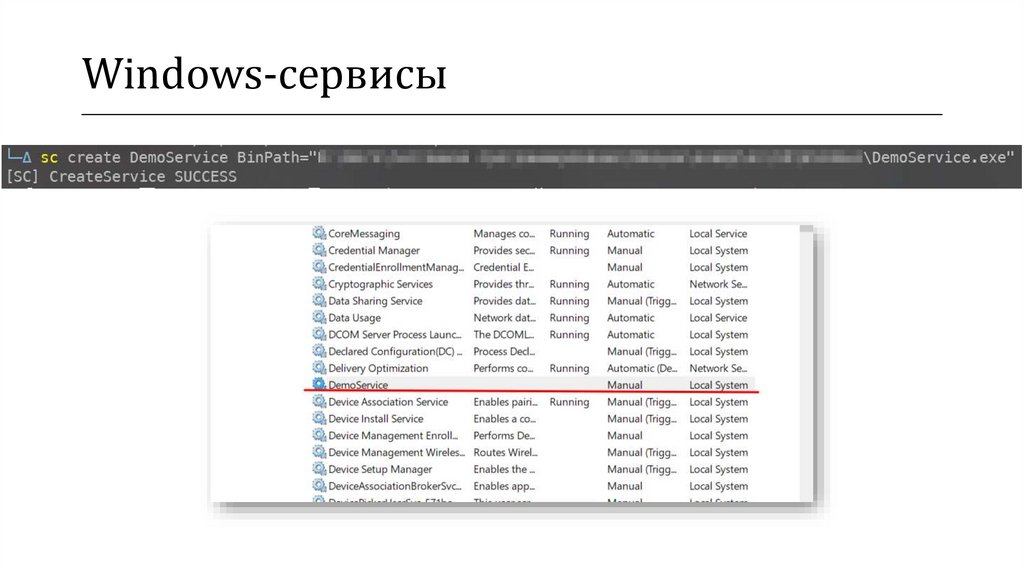1024x574 pixels.
Task: Select the CredentialEnrollmentManager service entry
Action: click(396, 268)
